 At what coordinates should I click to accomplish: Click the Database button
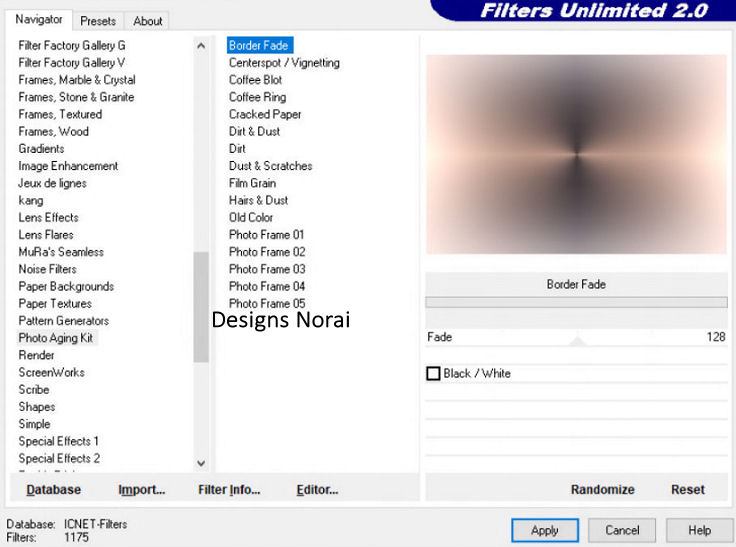[x=54, y=490]
